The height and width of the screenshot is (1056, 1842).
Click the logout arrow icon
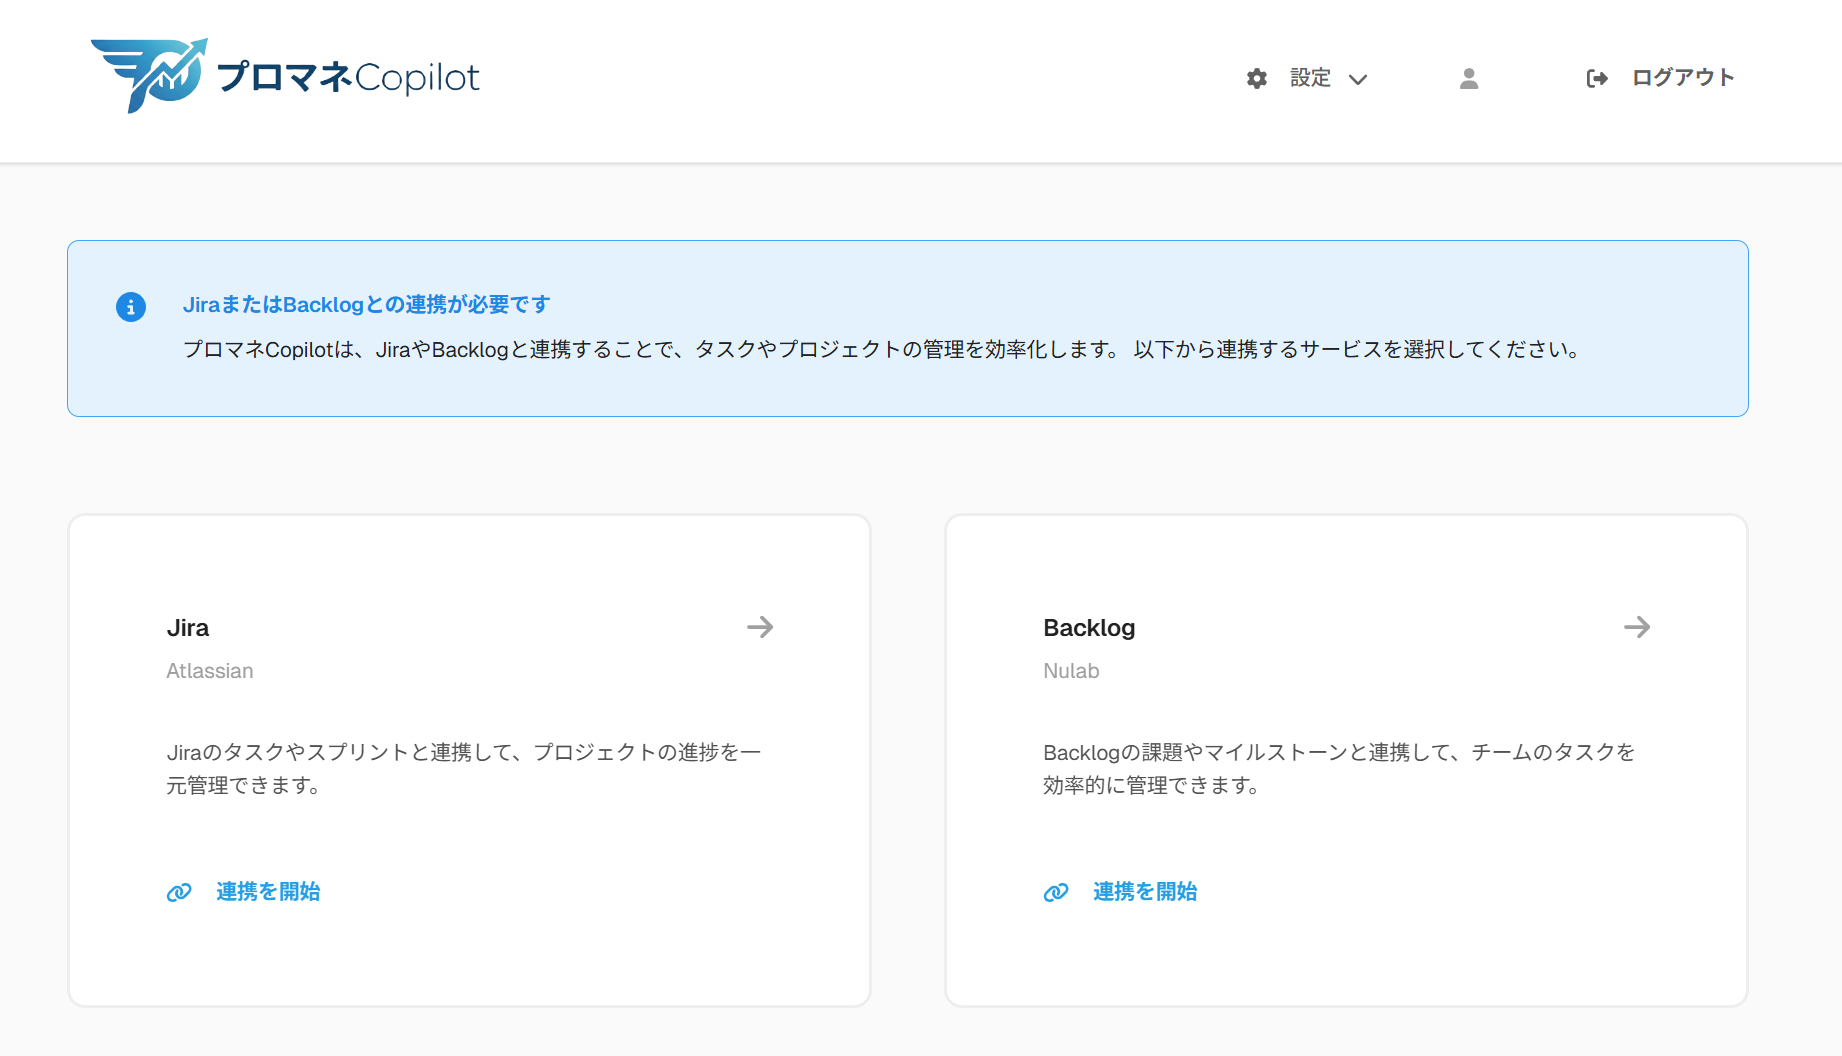(x=1598, y=78)
